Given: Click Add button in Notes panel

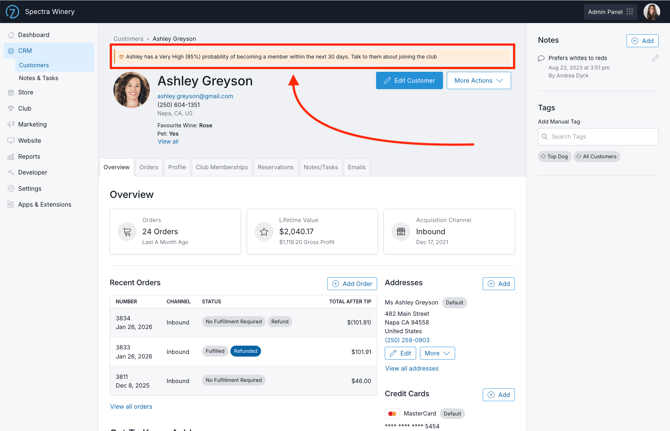Looking at the screenshot, I should click(x=642, y=41).
